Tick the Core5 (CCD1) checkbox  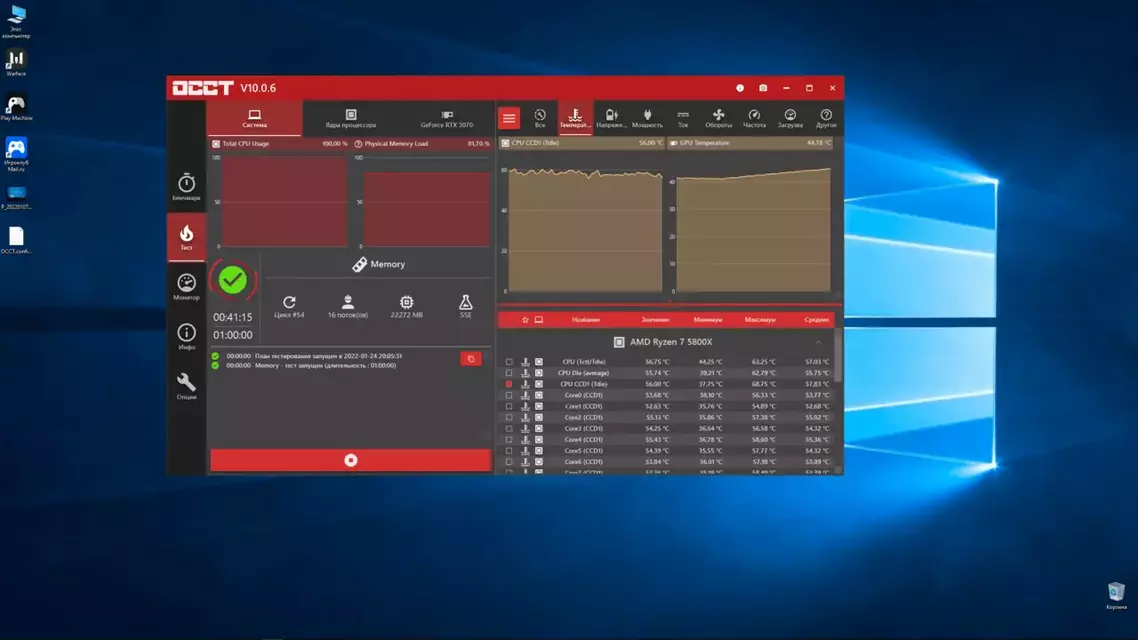[x=509, y=451]
